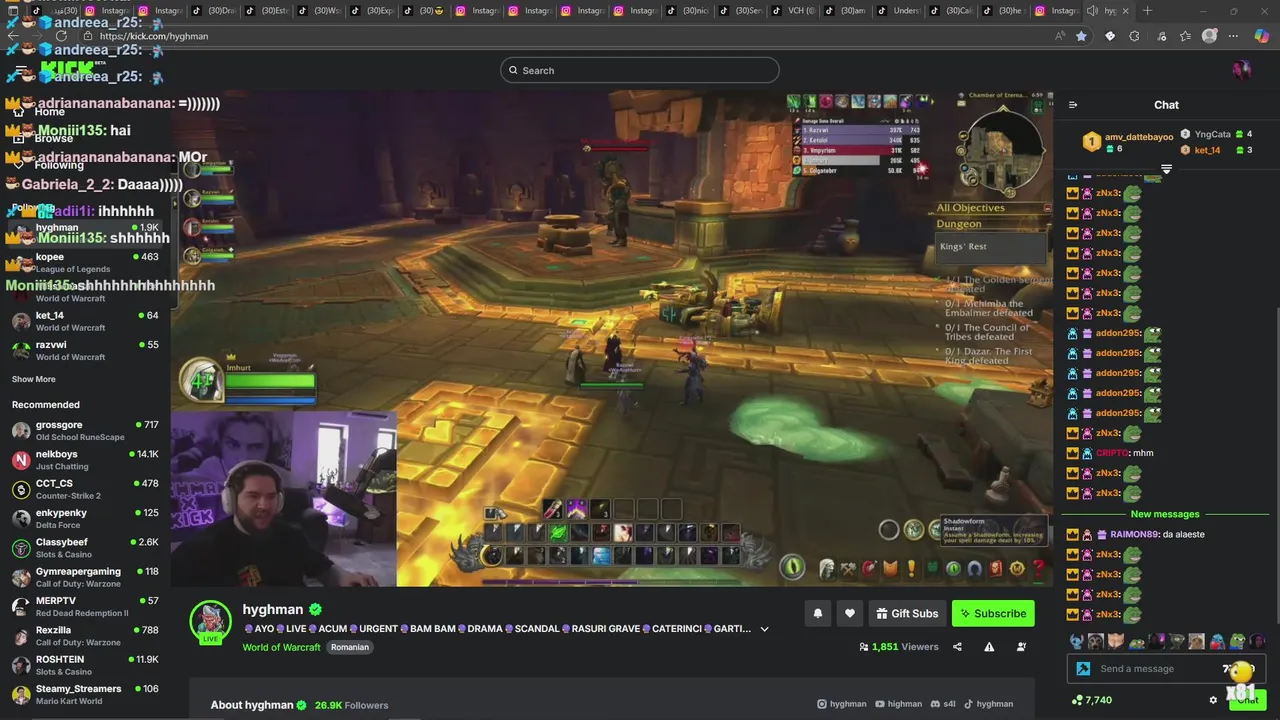The height and width of the screenshot is (720, 1280).
Task: Open recommended channel nelkboys
Action: (x=85, y=460)
